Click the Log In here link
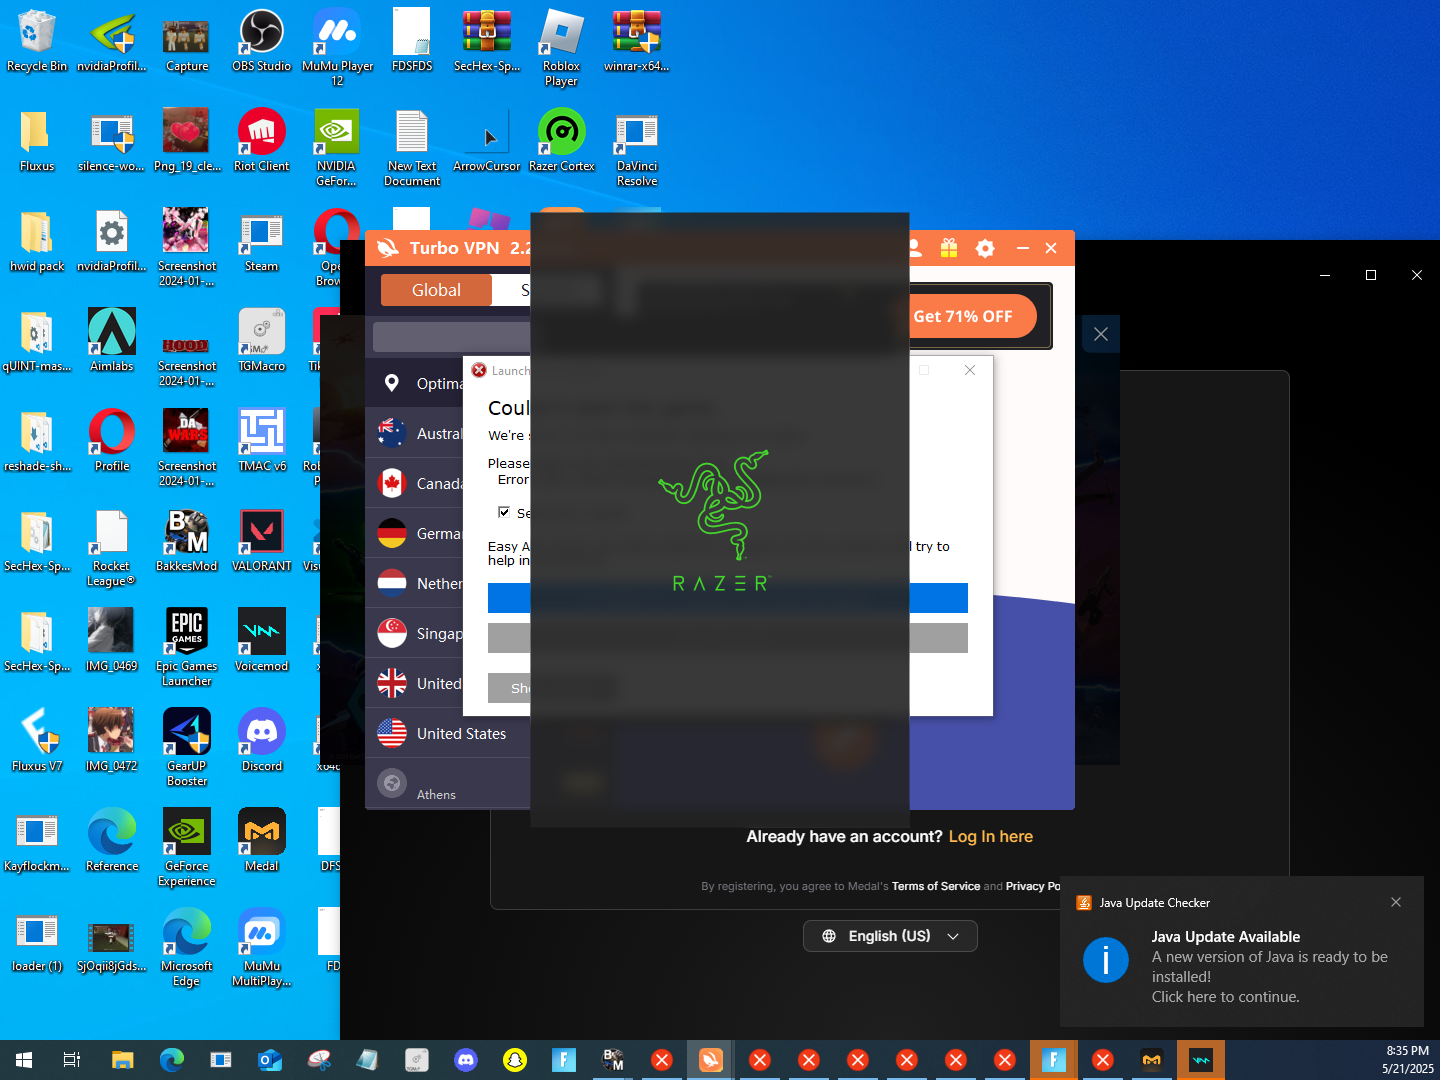The image size is (1440, 1080). 991,837
